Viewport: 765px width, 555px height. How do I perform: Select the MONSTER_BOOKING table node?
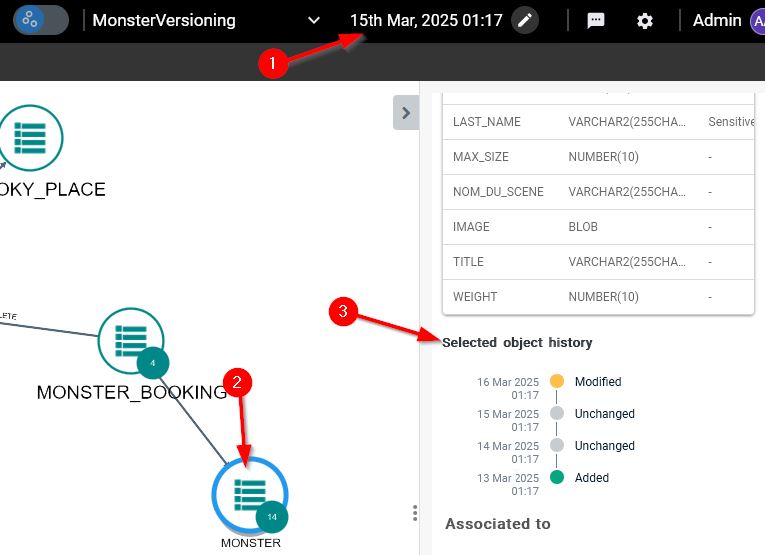pyautogui.click(x=129, y=339)
